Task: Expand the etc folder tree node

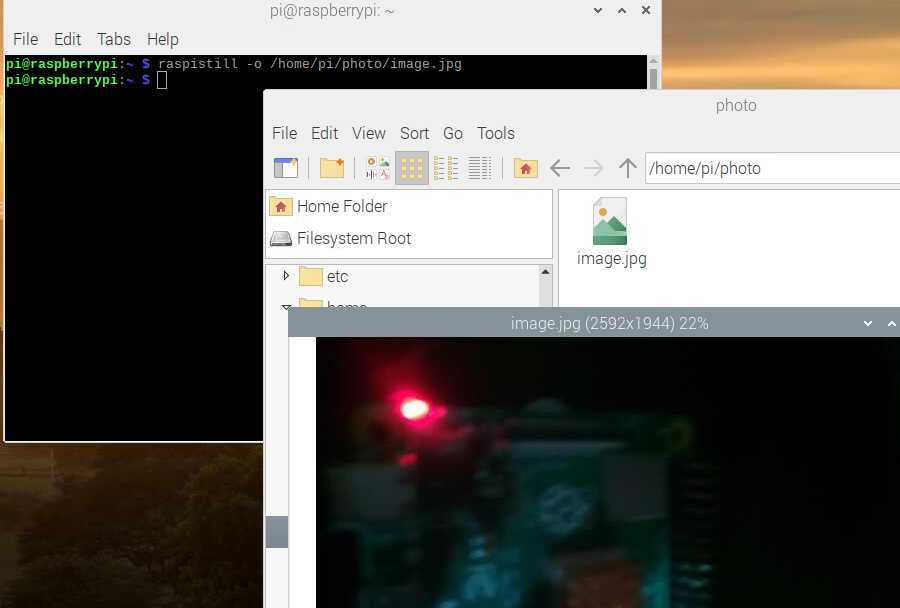Action: [x=286, y=276]
